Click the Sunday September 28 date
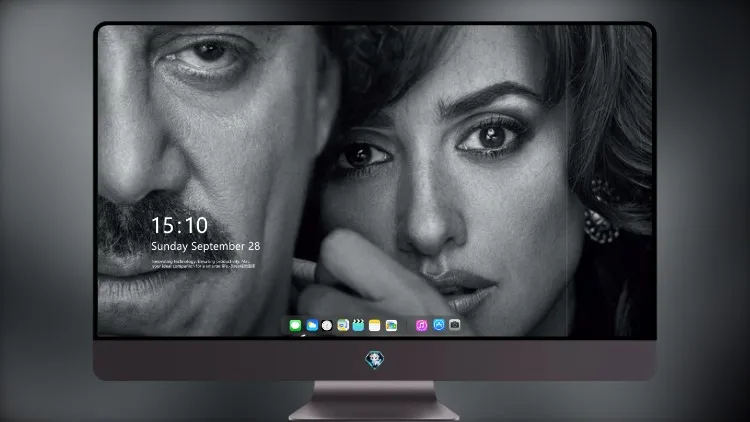 206,246
